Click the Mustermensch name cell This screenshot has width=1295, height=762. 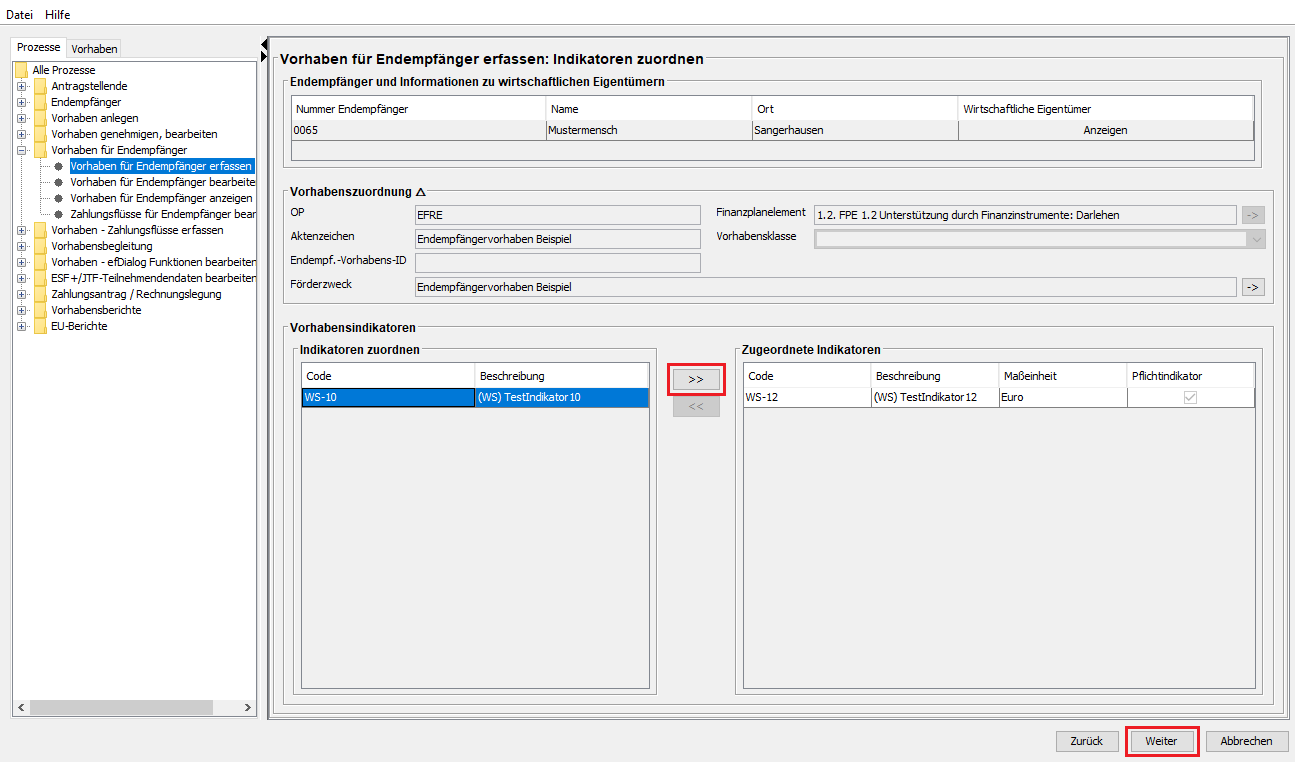(x=649, y=130)
